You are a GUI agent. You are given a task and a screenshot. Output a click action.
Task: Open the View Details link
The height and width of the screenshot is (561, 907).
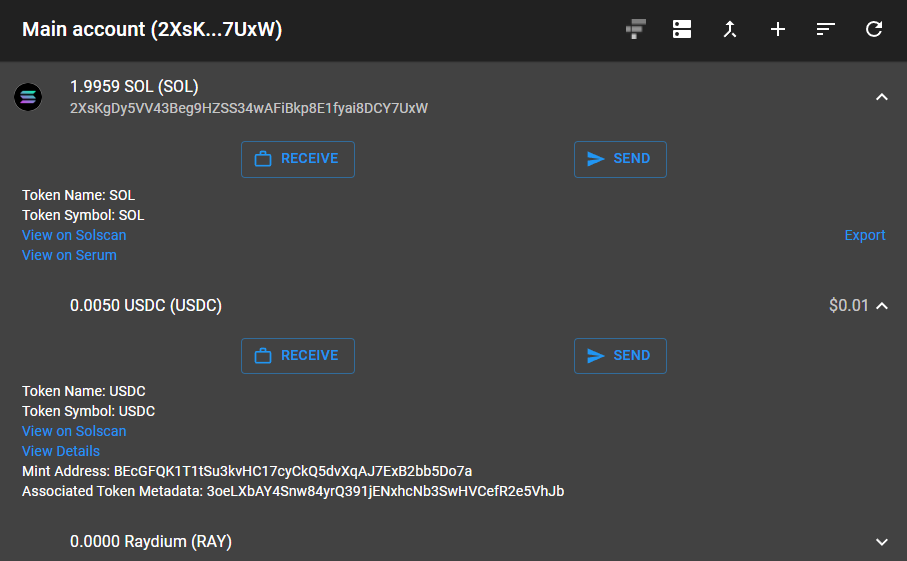[61, 451]
